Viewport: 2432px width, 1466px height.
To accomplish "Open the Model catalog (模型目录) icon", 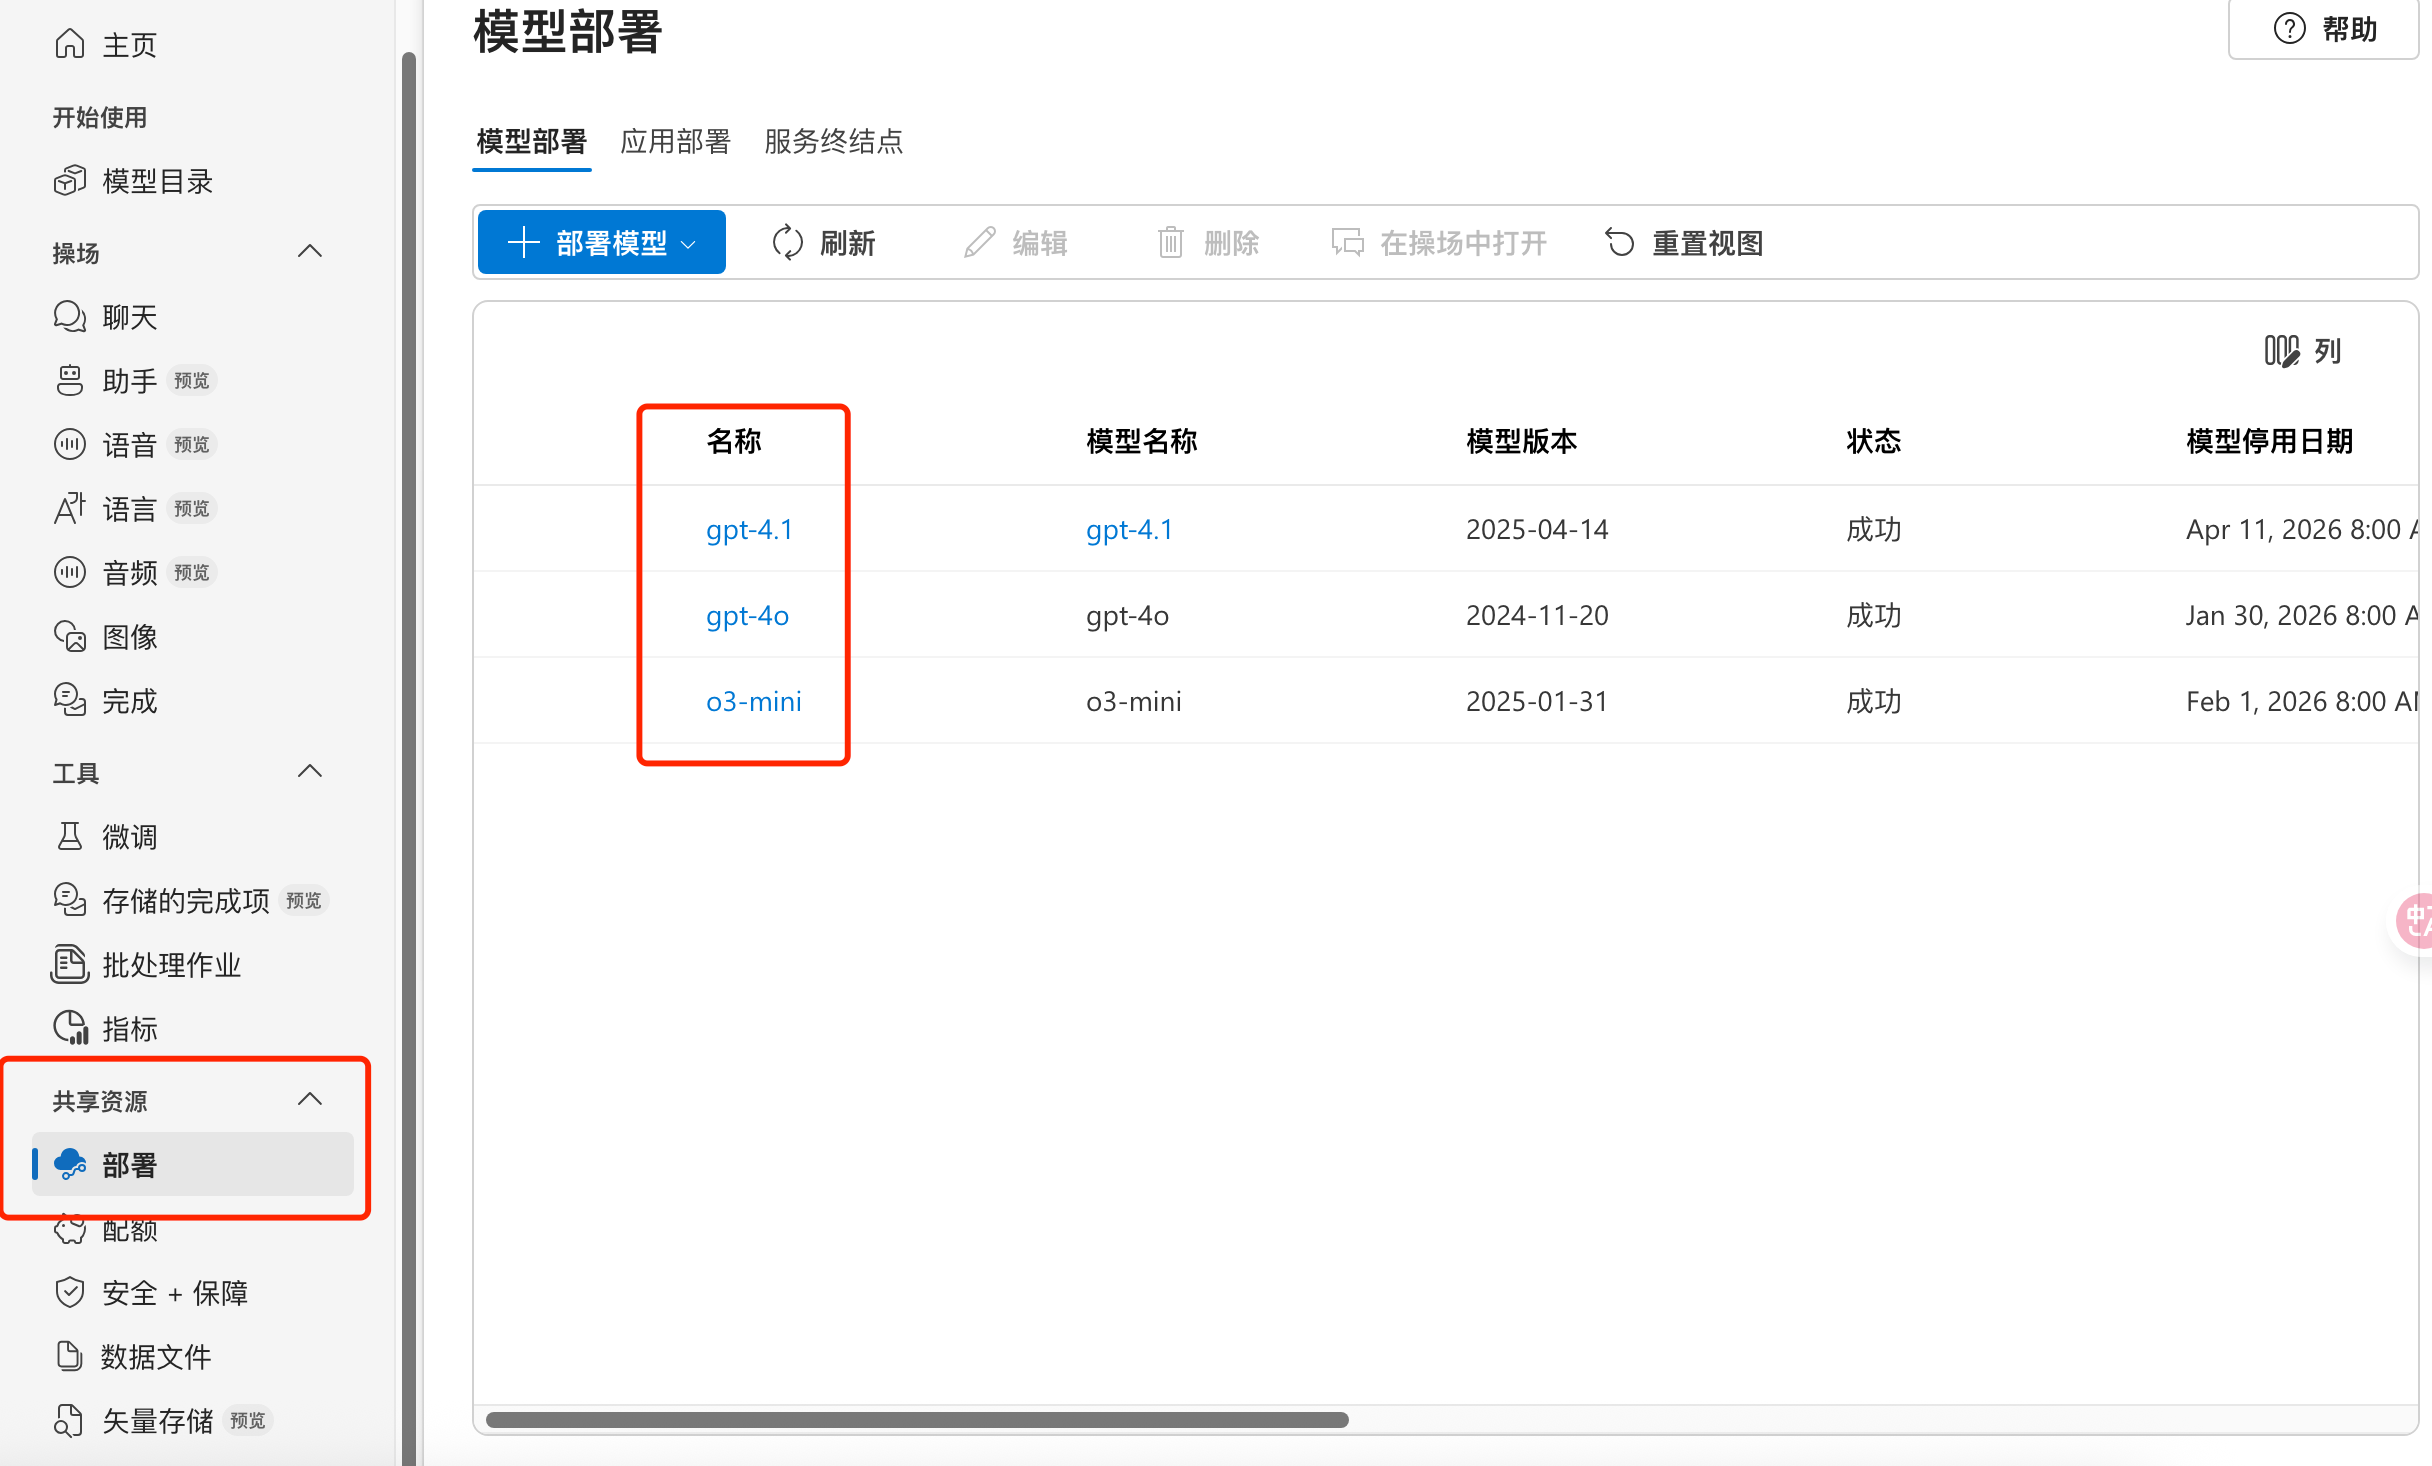I will point(70,181).
